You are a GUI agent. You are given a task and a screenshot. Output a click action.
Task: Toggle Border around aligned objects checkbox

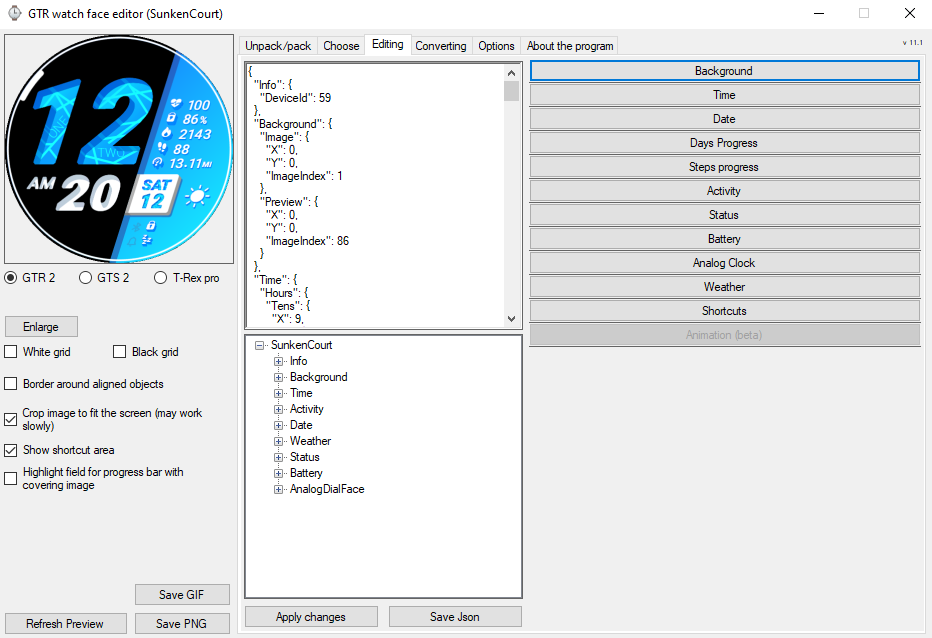click(11, 384)
